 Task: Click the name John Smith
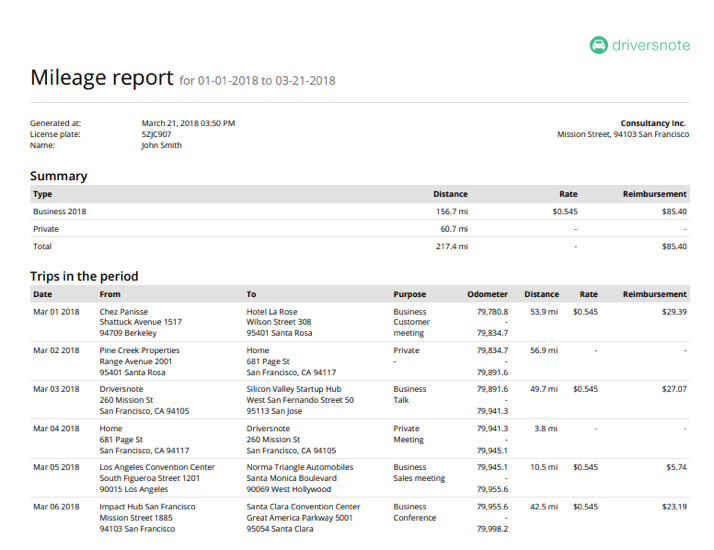coord(161,145)
